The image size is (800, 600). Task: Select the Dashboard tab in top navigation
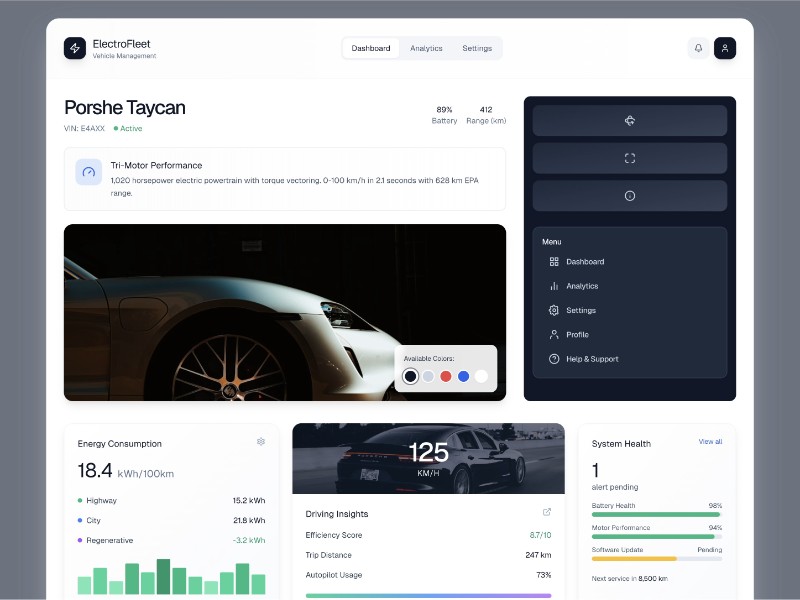click(371, 48)
